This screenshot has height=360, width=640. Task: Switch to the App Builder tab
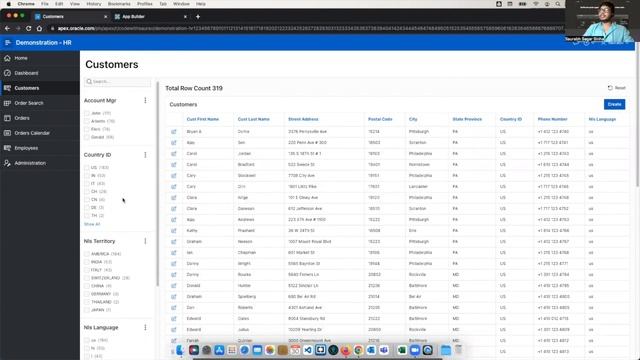[150, 17]
